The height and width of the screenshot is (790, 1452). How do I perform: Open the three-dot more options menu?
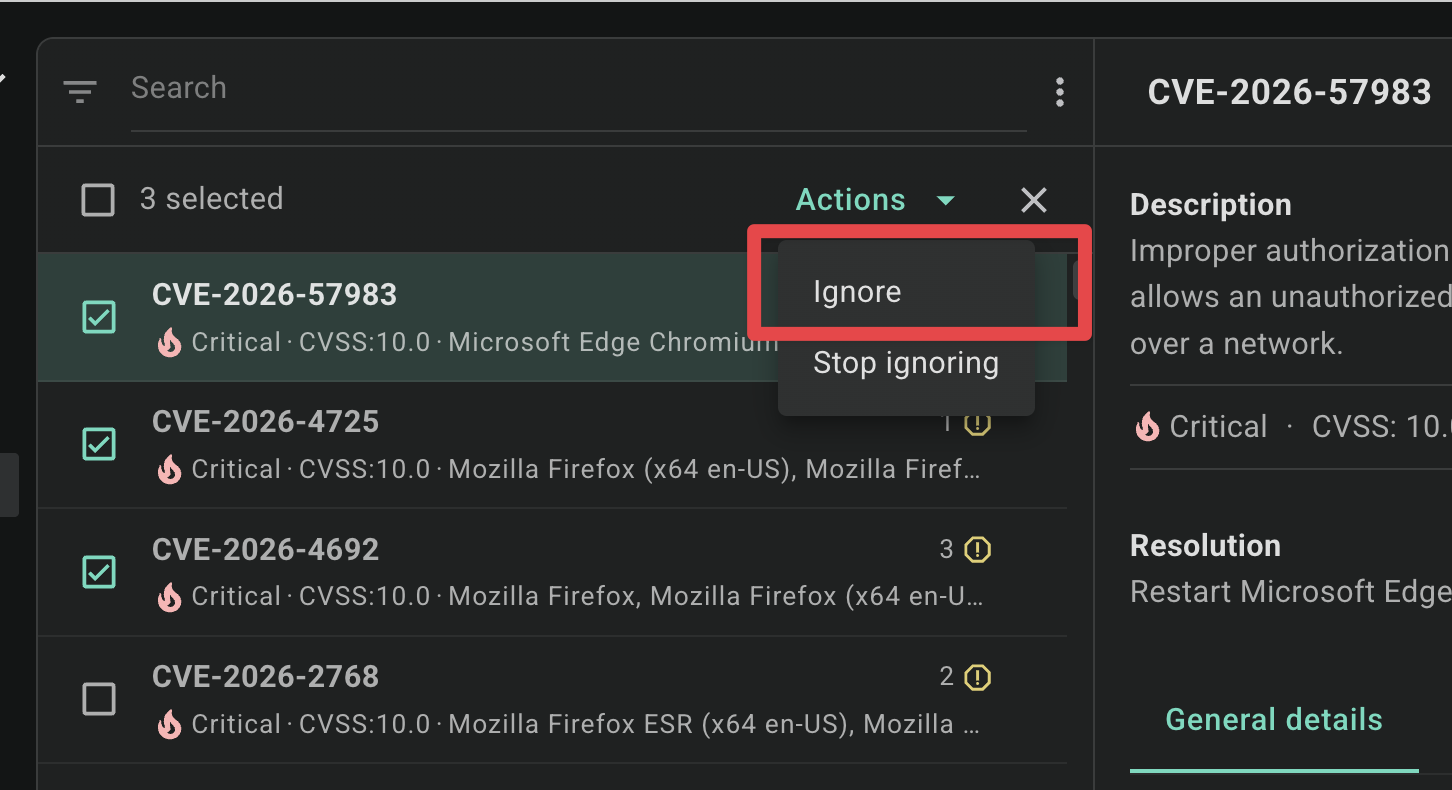(x=1060, y=92)
